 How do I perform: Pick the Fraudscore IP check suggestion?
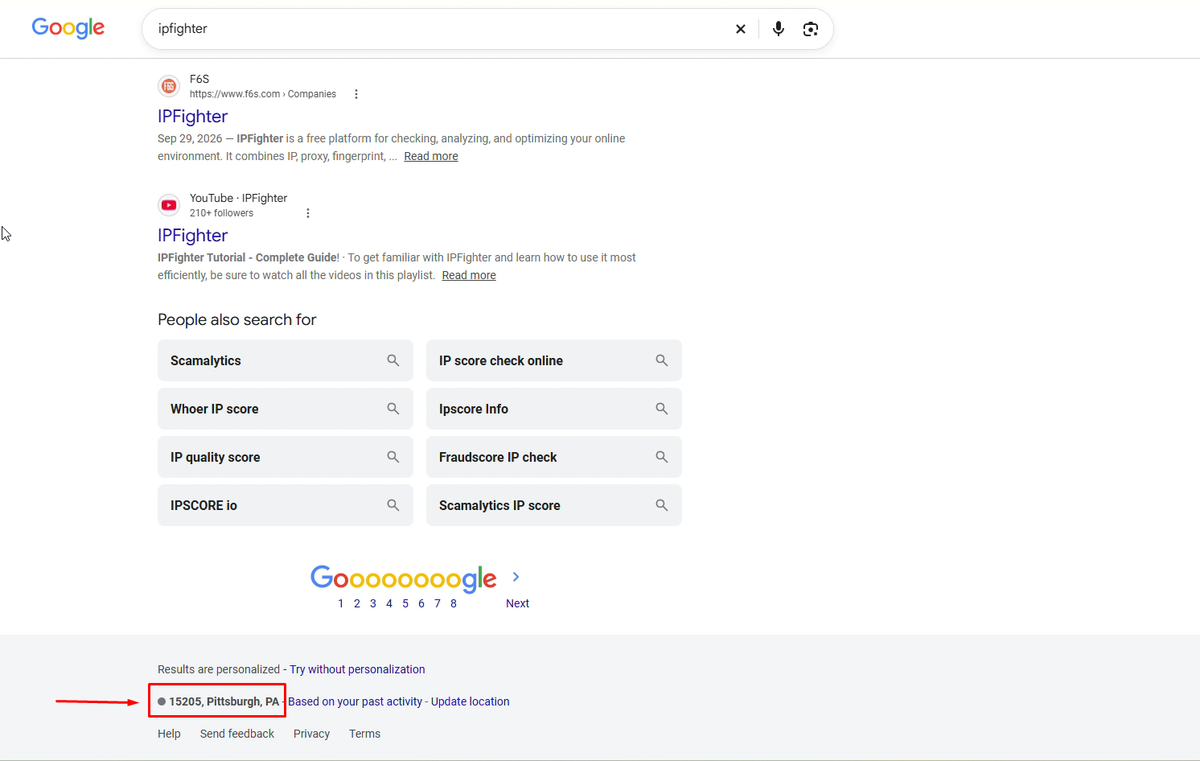pos(554,456)
